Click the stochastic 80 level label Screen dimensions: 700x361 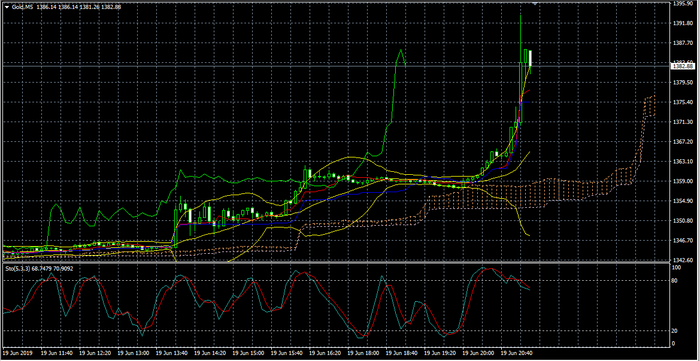pos(676,281)
